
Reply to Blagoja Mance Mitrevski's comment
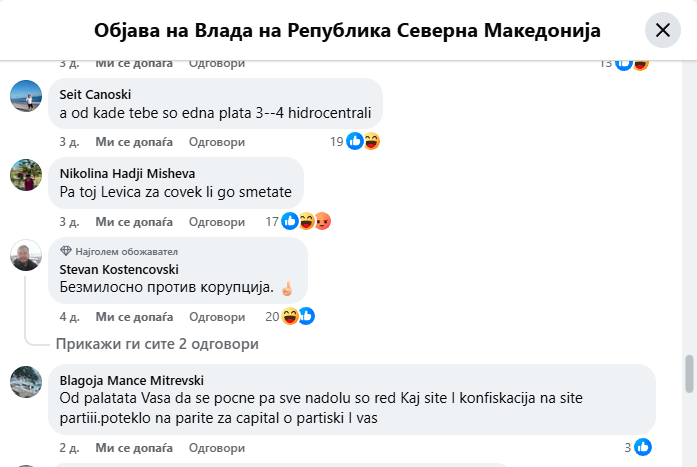coord(217,447)
